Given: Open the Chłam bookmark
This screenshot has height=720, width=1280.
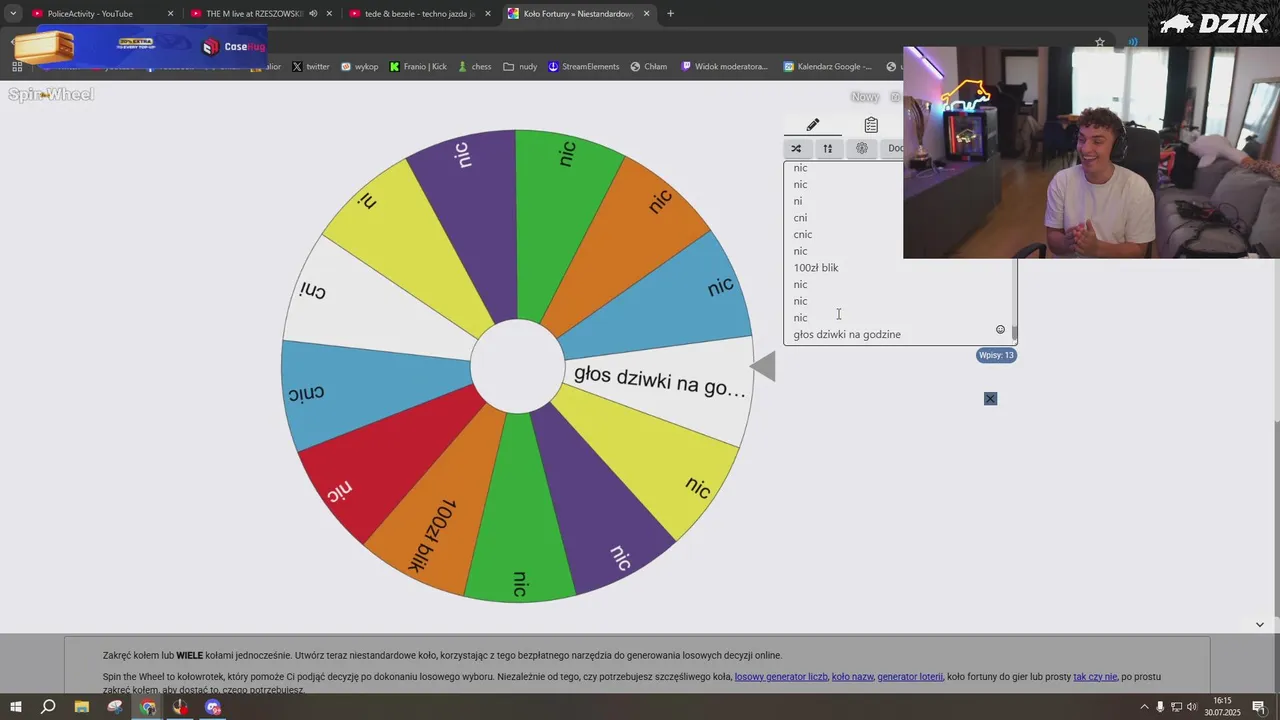Looking at the screenshot, I should tap(649, 67).
